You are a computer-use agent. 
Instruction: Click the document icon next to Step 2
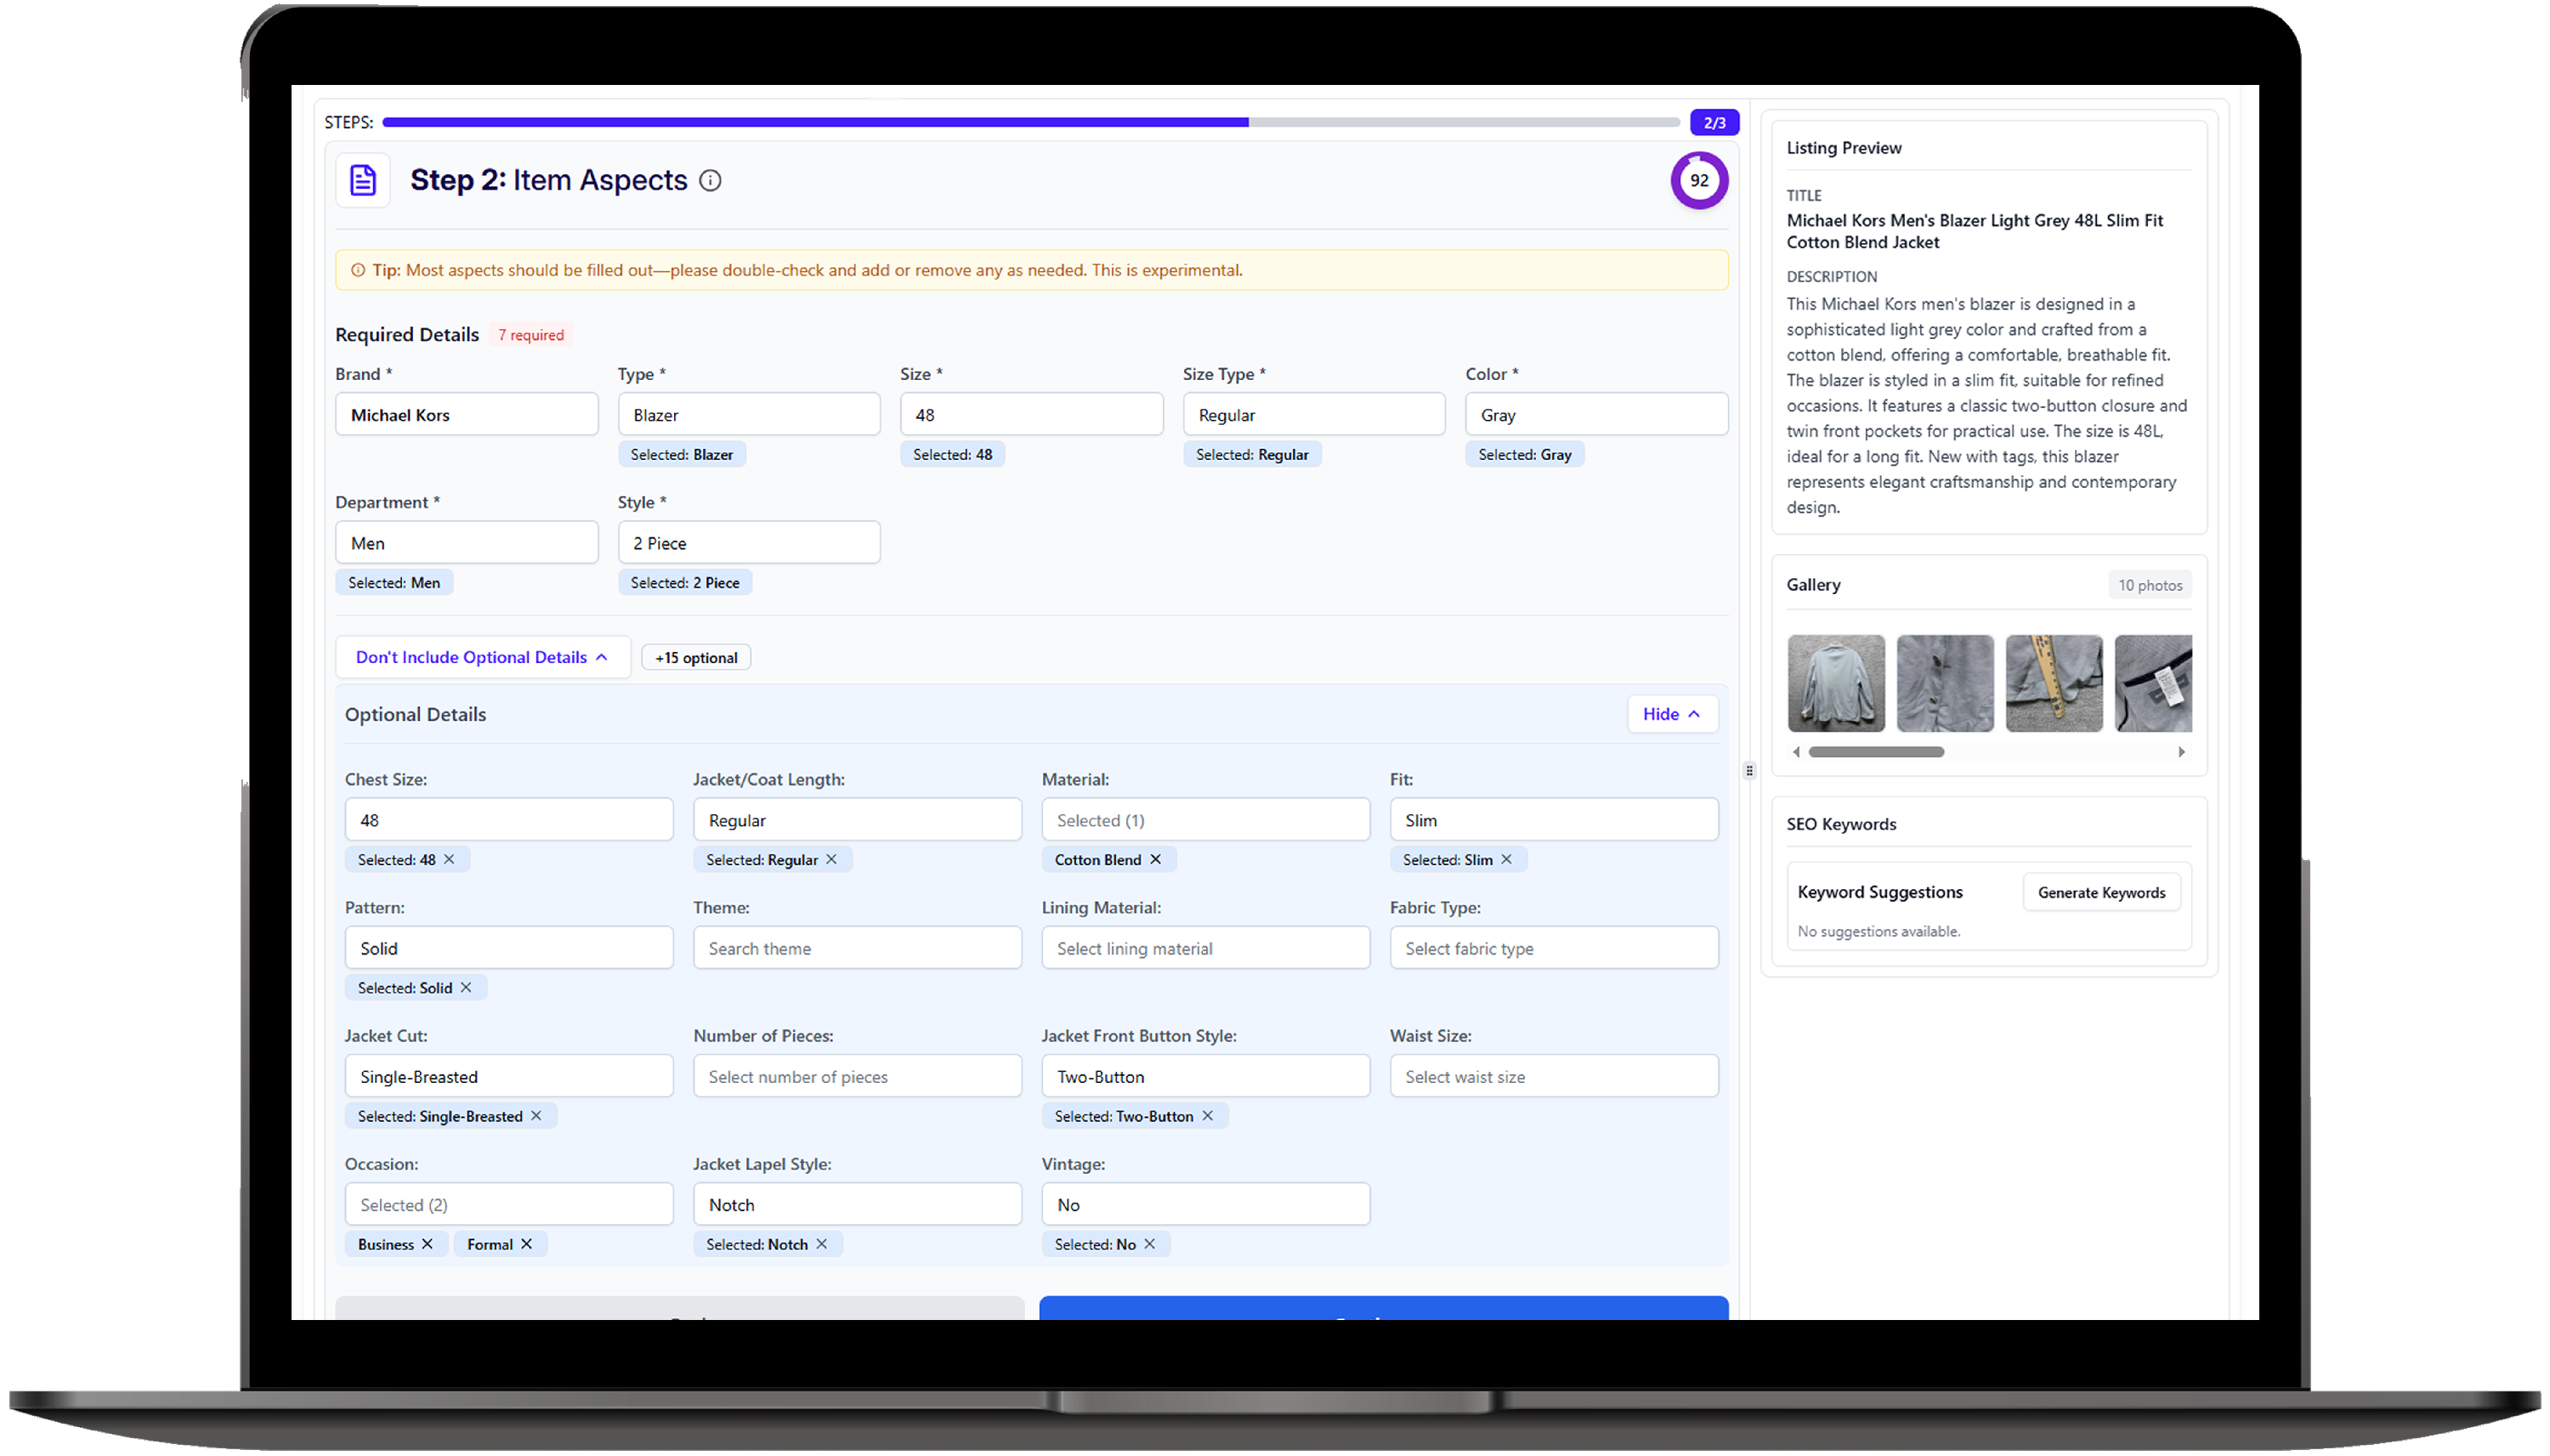click(363, 180)
